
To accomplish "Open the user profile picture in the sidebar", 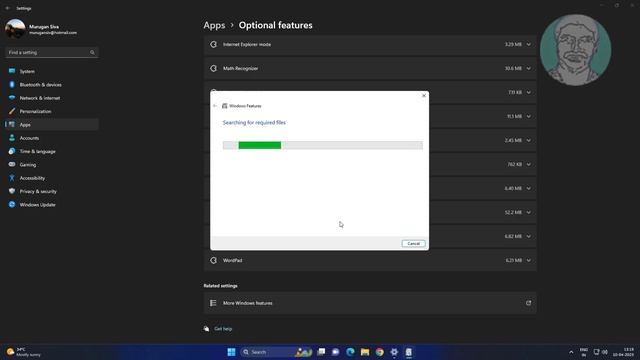I will point(15,29).
